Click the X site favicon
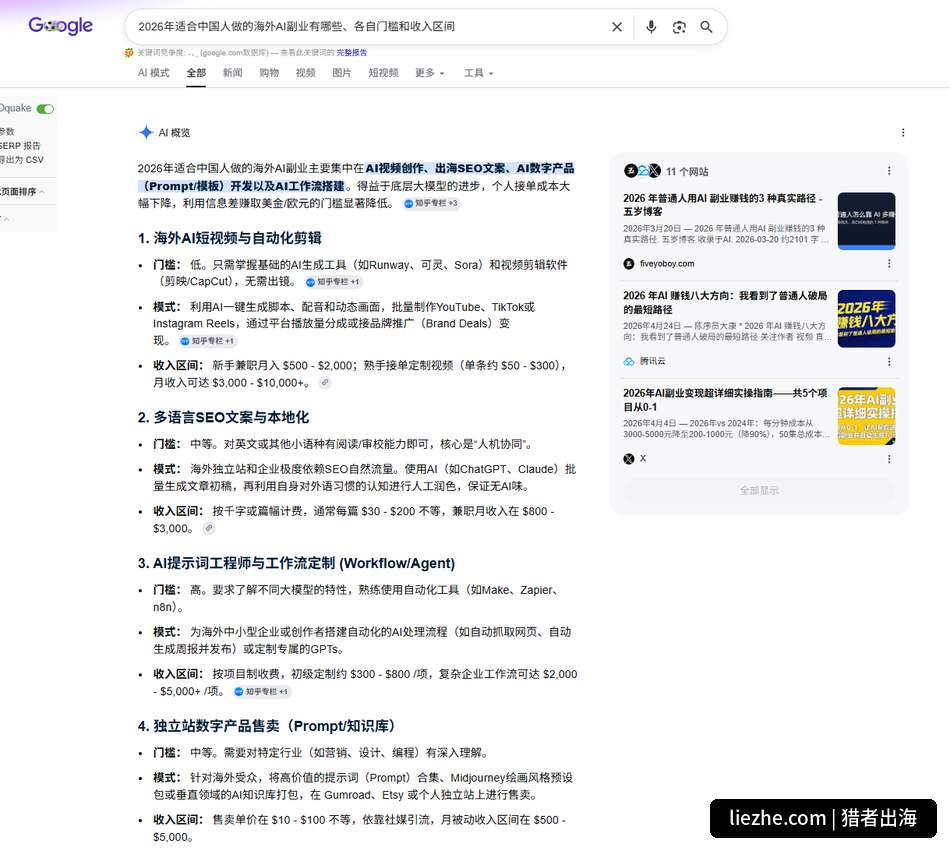The width and height of the screenshot is (950, 851). click(629, 459)
